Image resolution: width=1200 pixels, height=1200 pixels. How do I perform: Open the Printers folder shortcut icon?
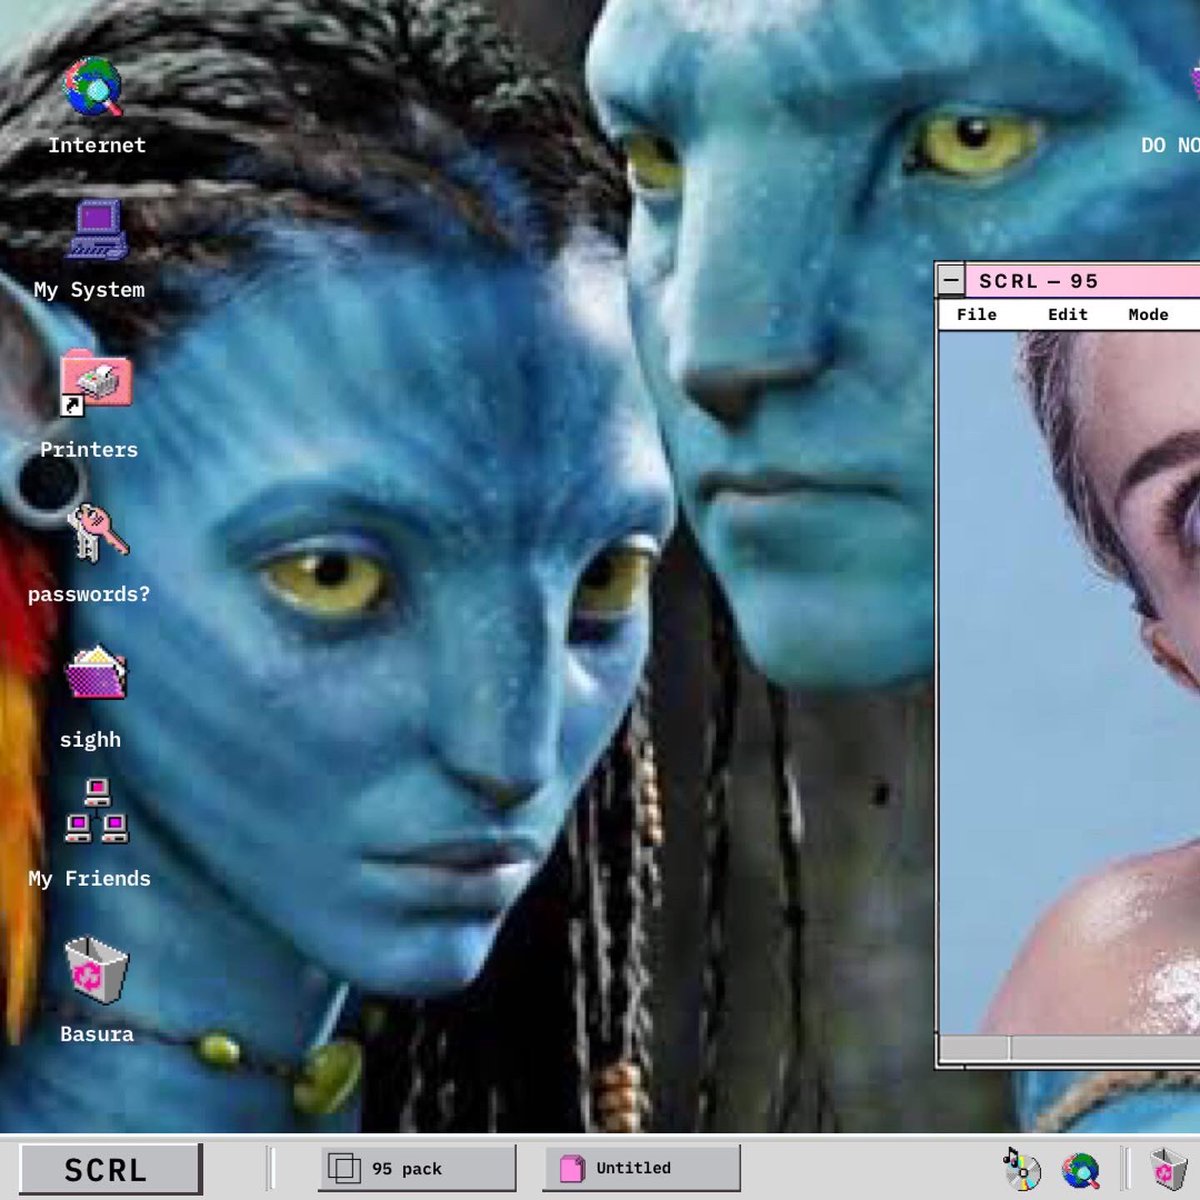pos(95,383)
